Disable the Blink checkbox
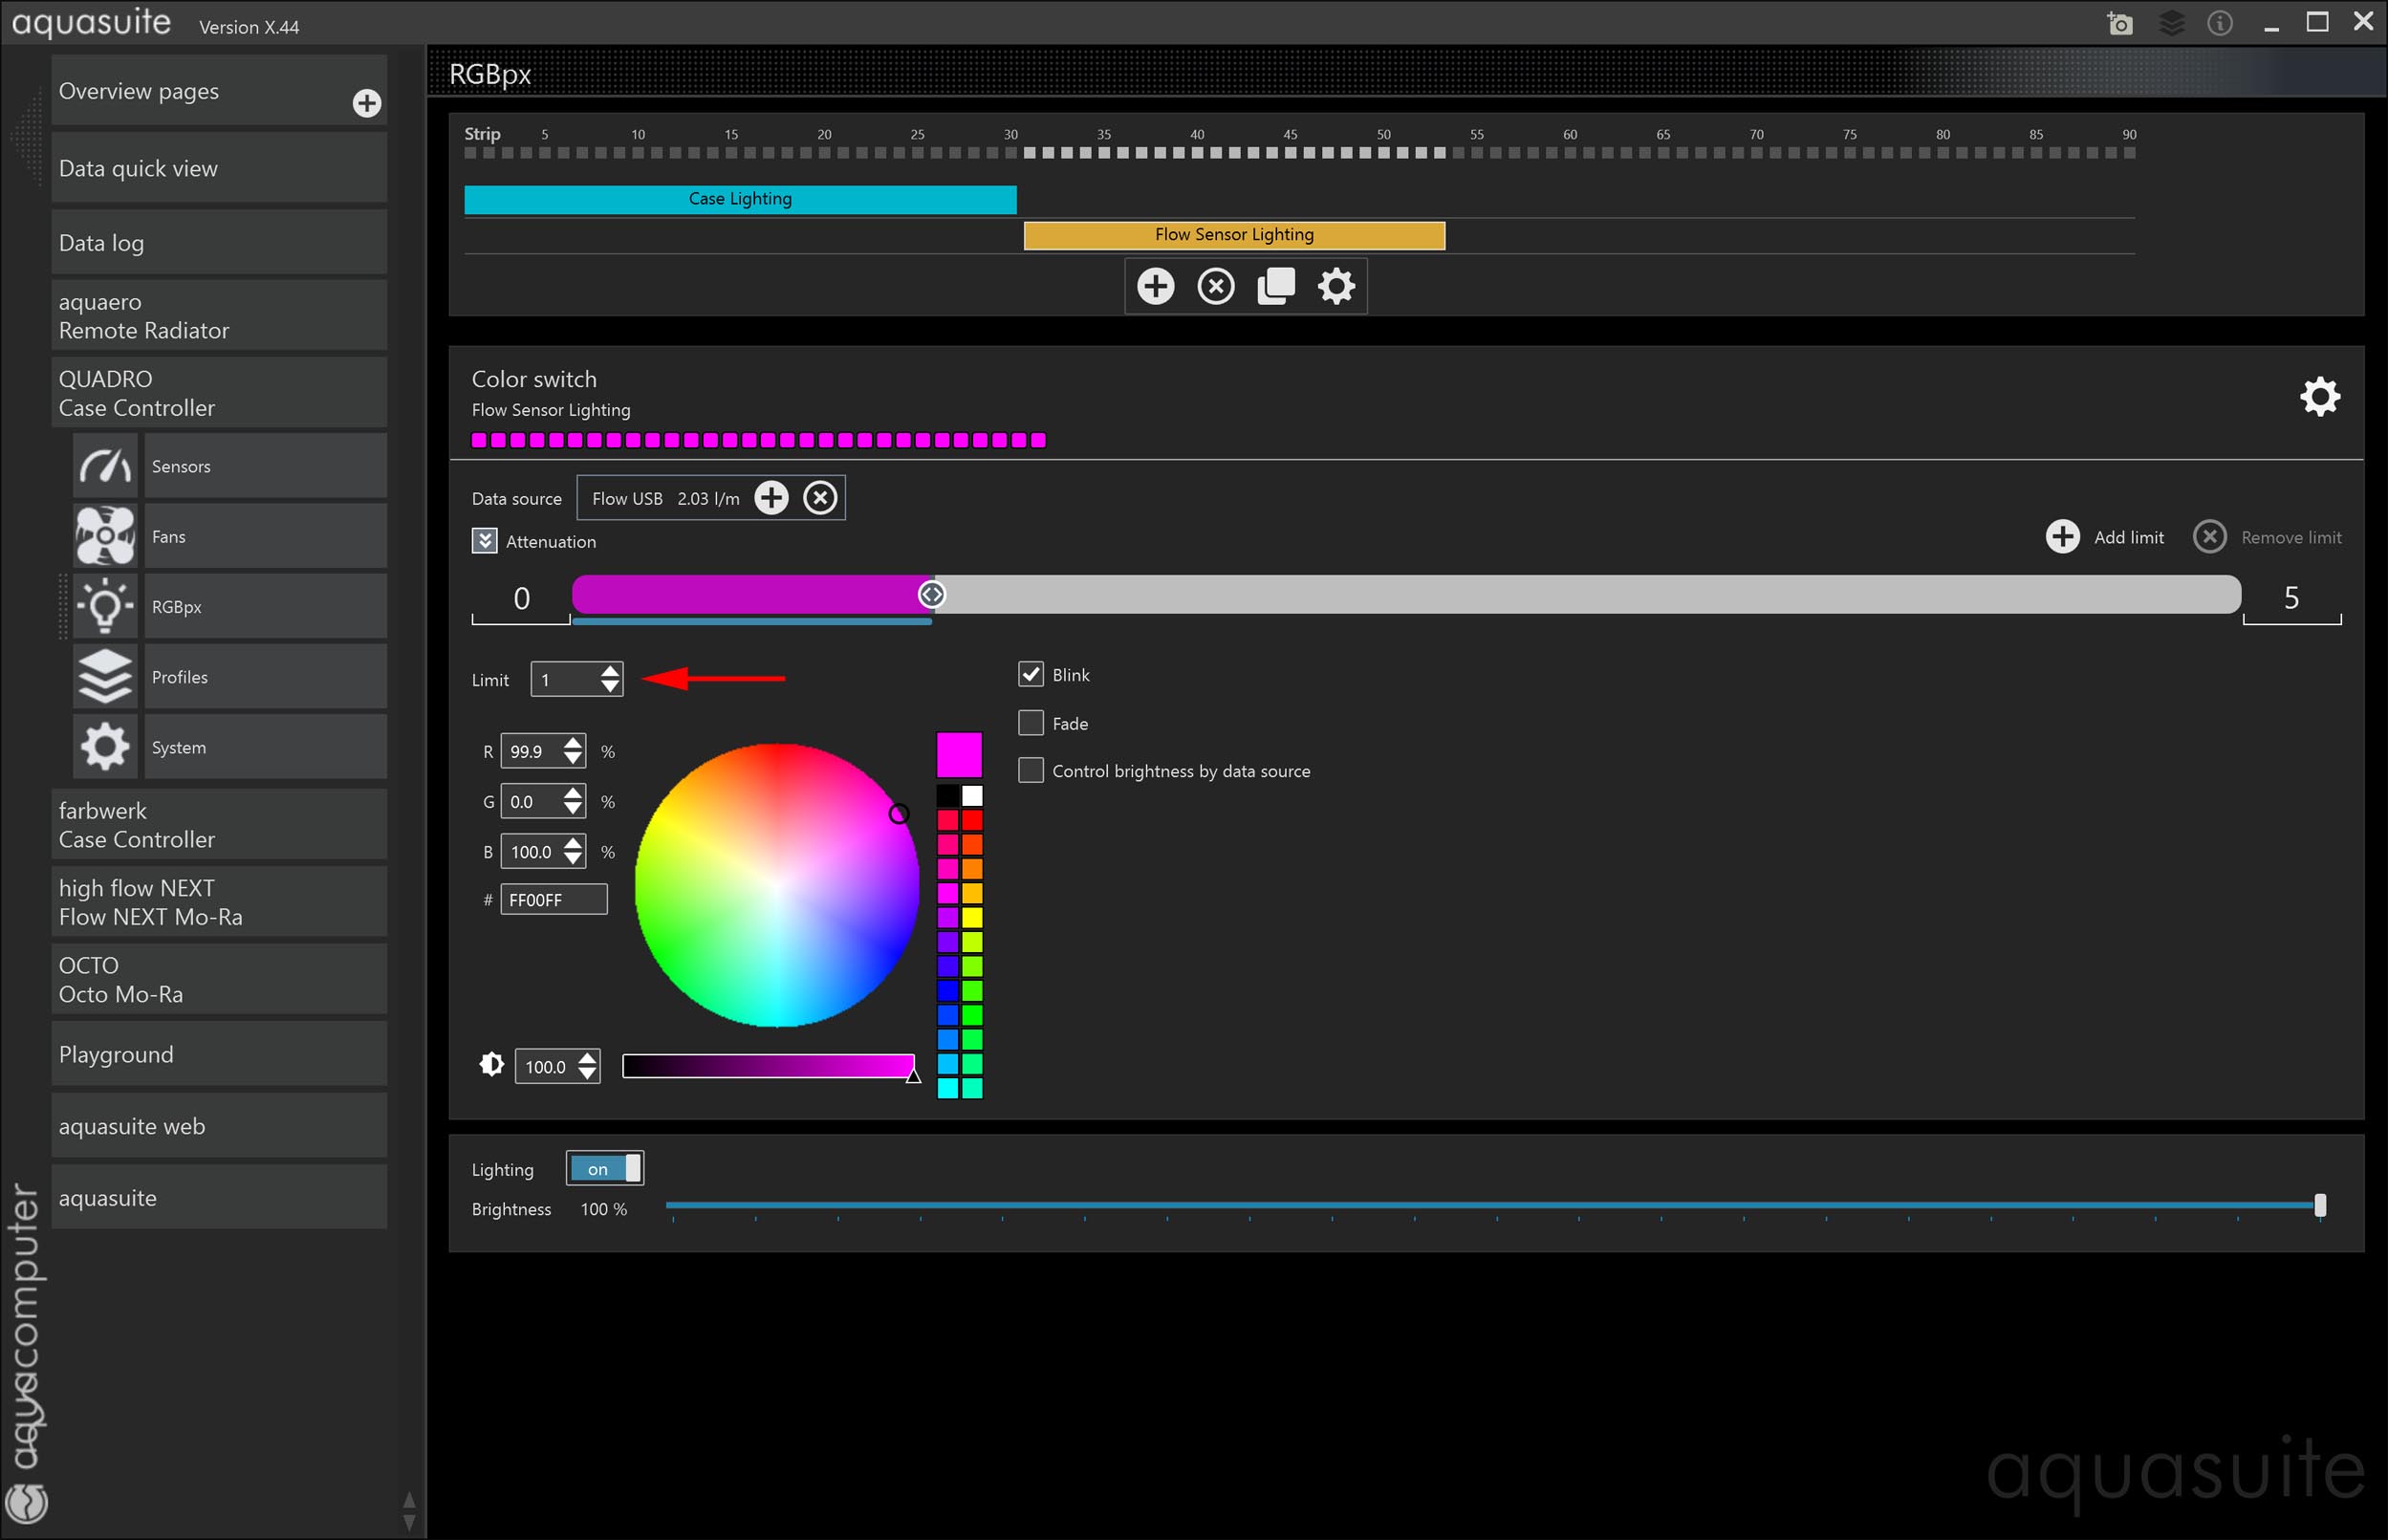Viewport: 2388px width, 1540px height. (x=1030, y=675)
